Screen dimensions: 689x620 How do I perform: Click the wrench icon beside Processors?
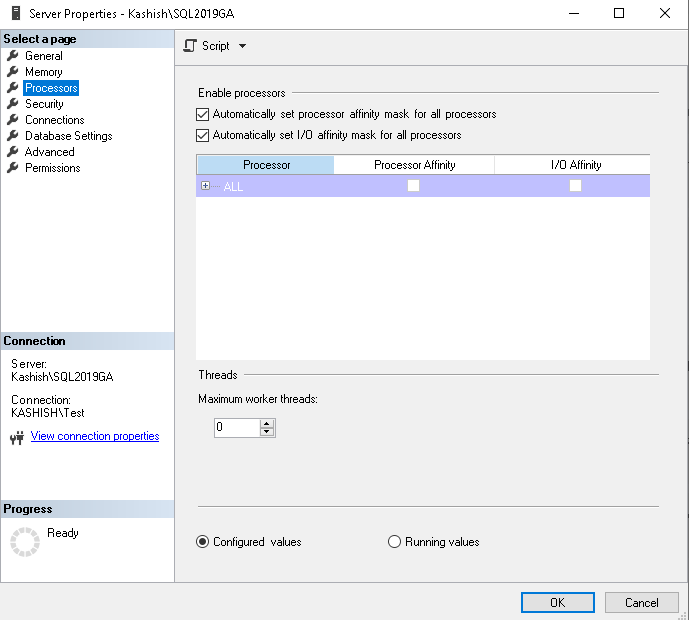(x=13, y=87)
